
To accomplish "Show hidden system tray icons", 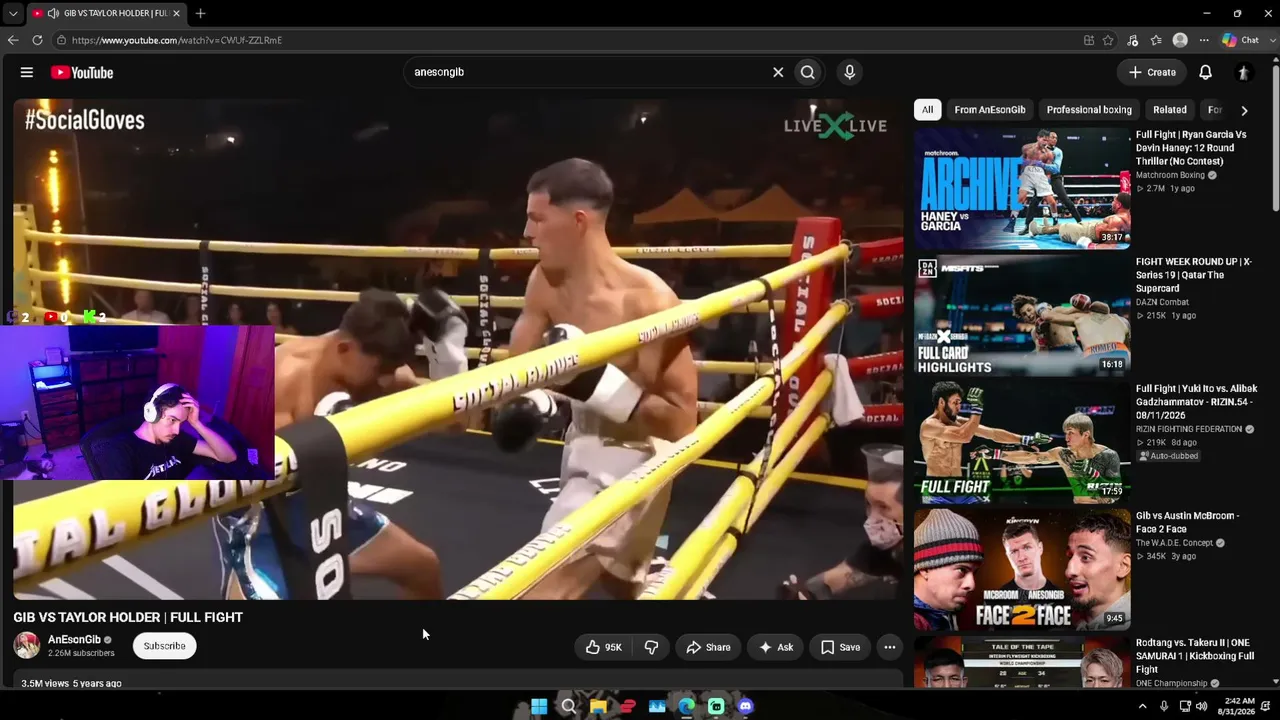I will pyautogui.click(x=1142, y=707).
